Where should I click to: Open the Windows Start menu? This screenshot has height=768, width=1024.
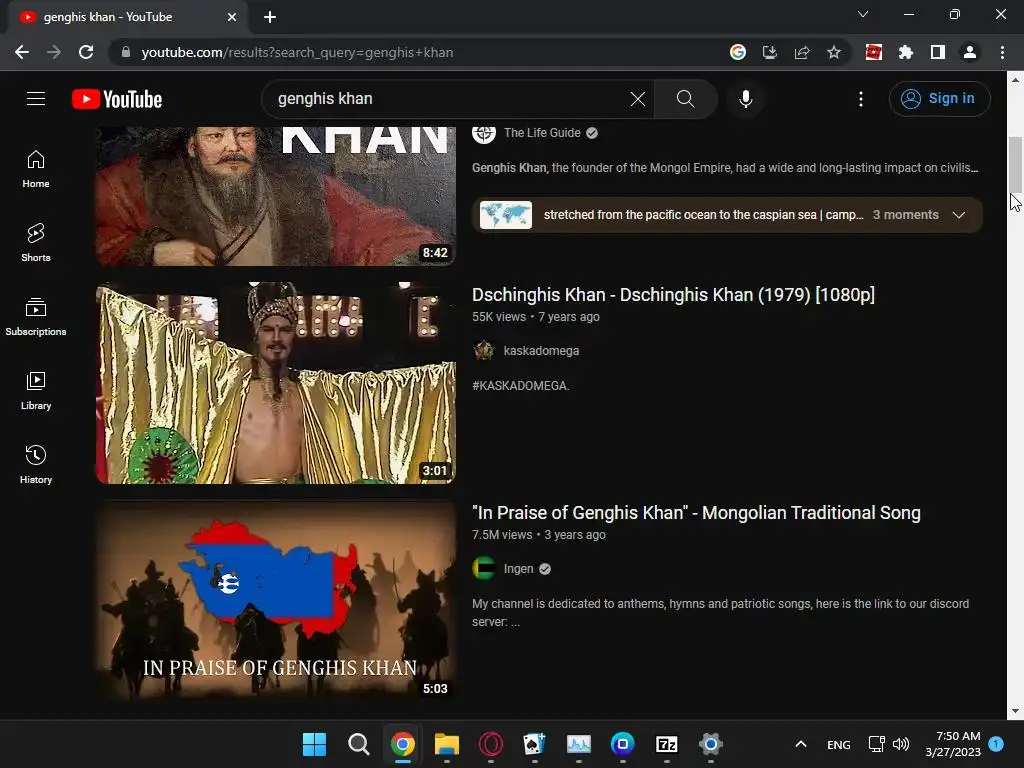(x=314, y=744)
